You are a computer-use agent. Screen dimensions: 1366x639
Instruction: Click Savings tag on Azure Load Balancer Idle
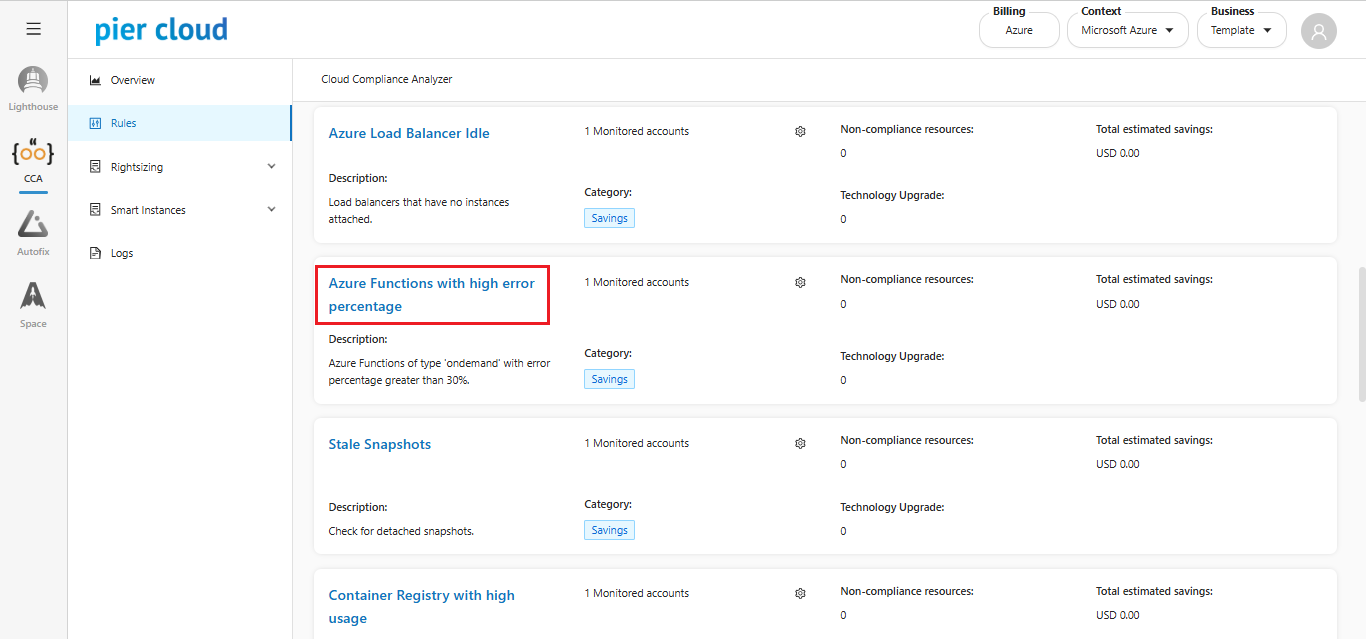tap(609, 218)
